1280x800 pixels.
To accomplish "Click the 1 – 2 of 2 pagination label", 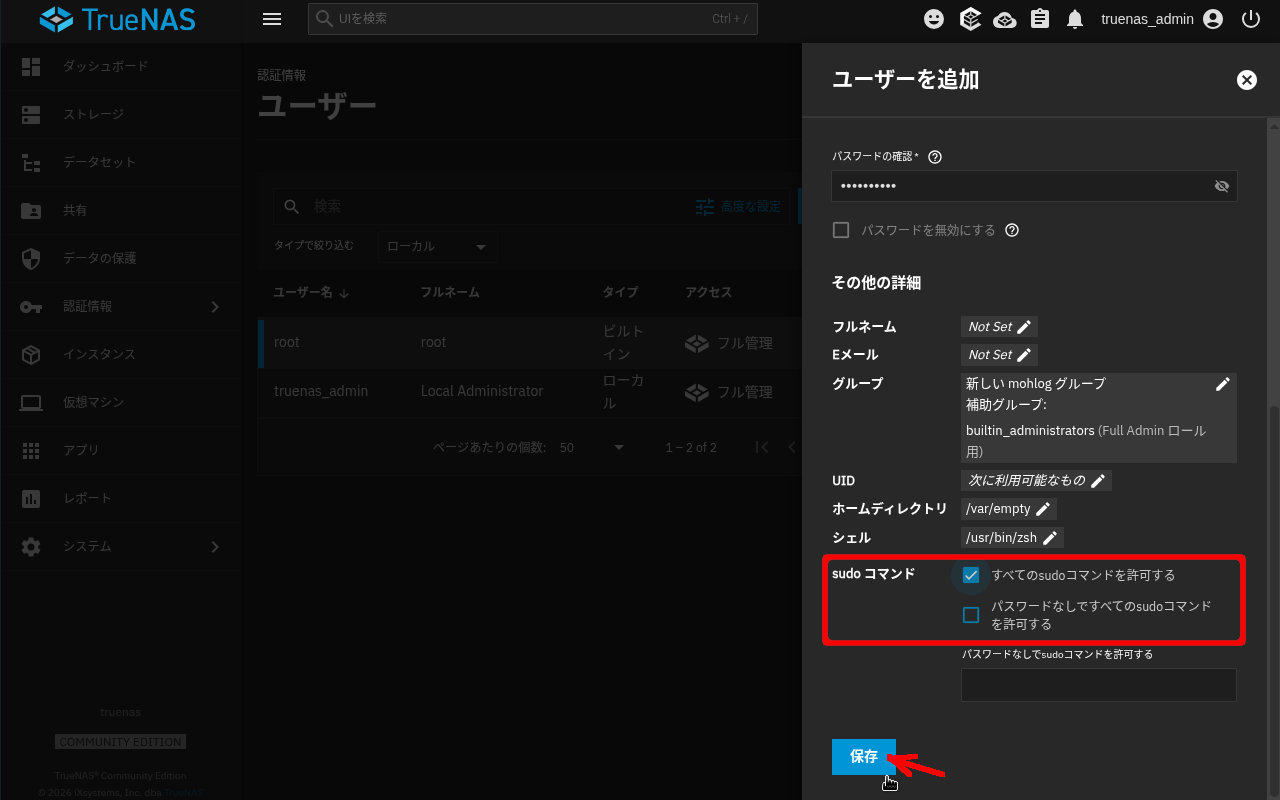I will click(691, 447).
